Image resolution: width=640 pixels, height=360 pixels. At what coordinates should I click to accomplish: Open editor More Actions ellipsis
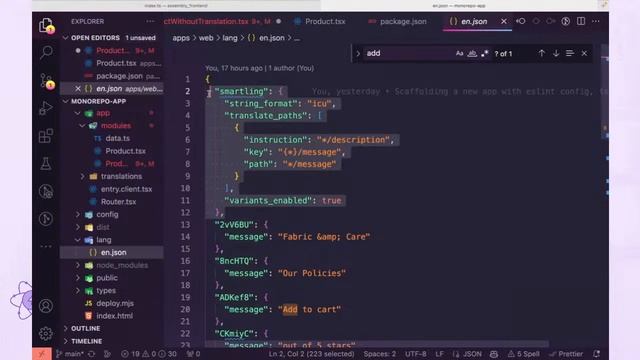tap(596, 21)
